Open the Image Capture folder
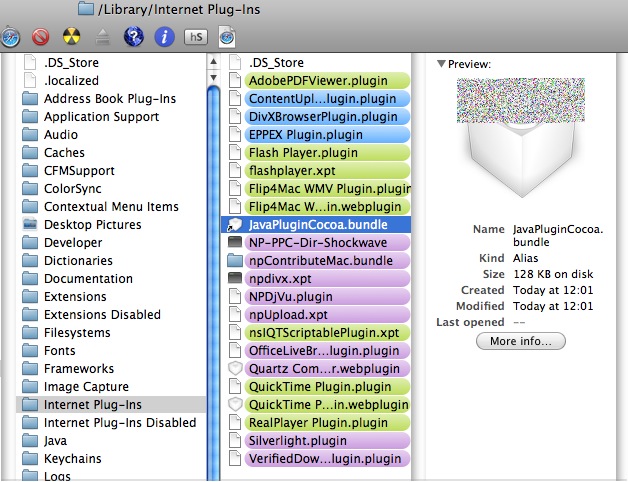 [111, 387]
